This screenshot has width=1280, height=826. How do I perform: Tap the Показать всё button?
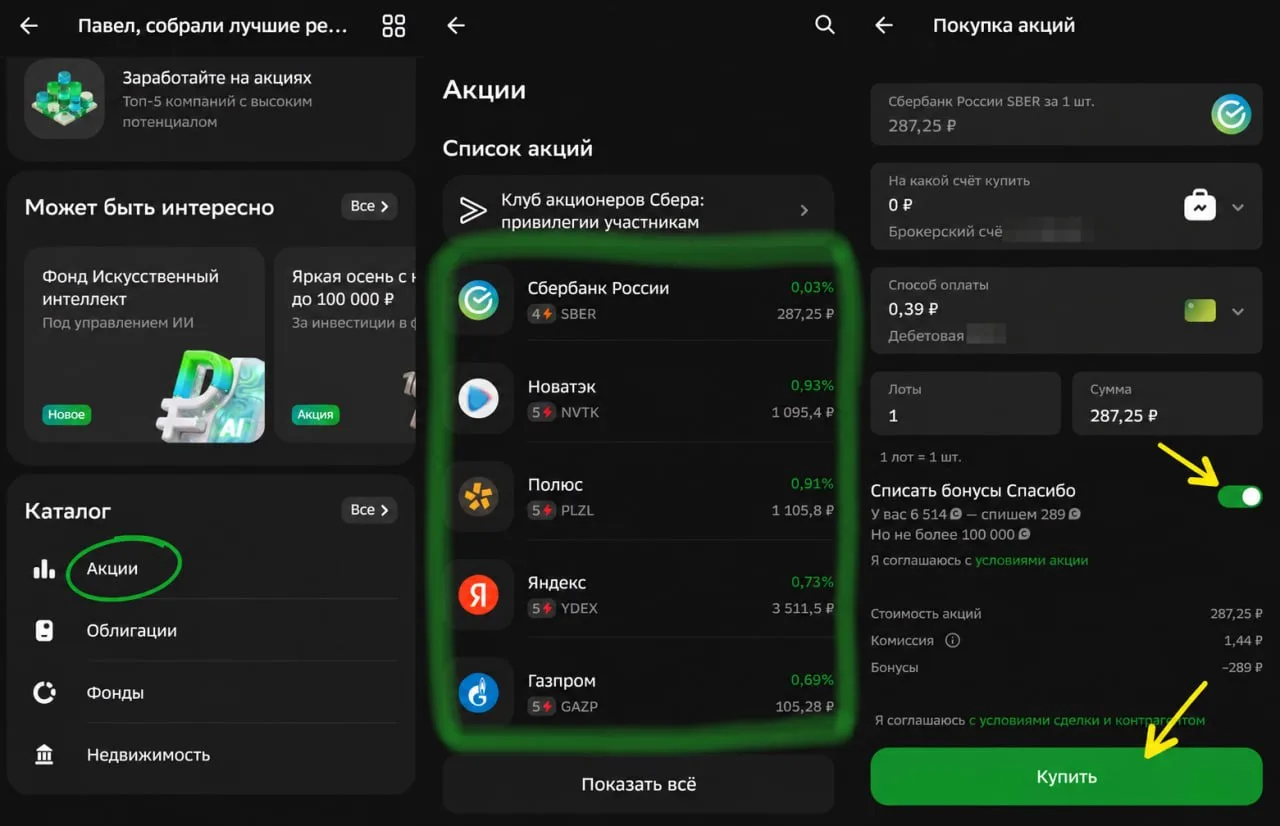[x=638, y=784]
